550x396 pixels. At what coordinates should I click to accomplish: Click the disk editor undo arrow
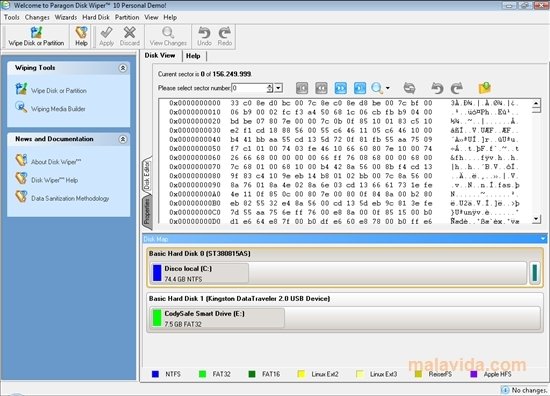437,88
